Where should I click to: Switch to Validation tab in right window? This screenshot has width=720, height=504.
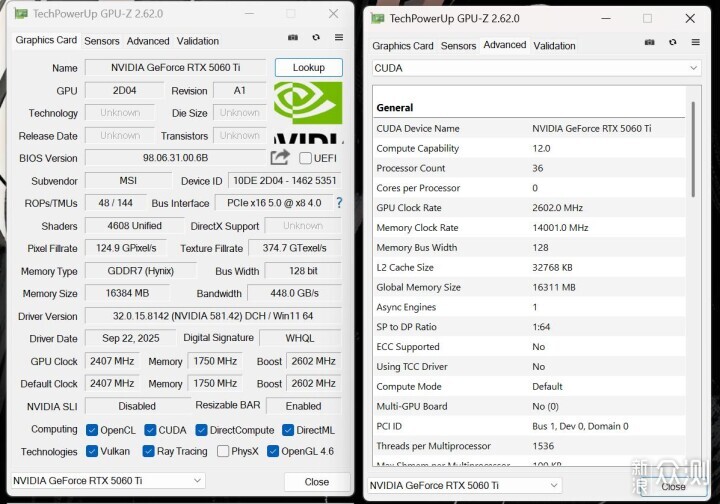(554, 45)
